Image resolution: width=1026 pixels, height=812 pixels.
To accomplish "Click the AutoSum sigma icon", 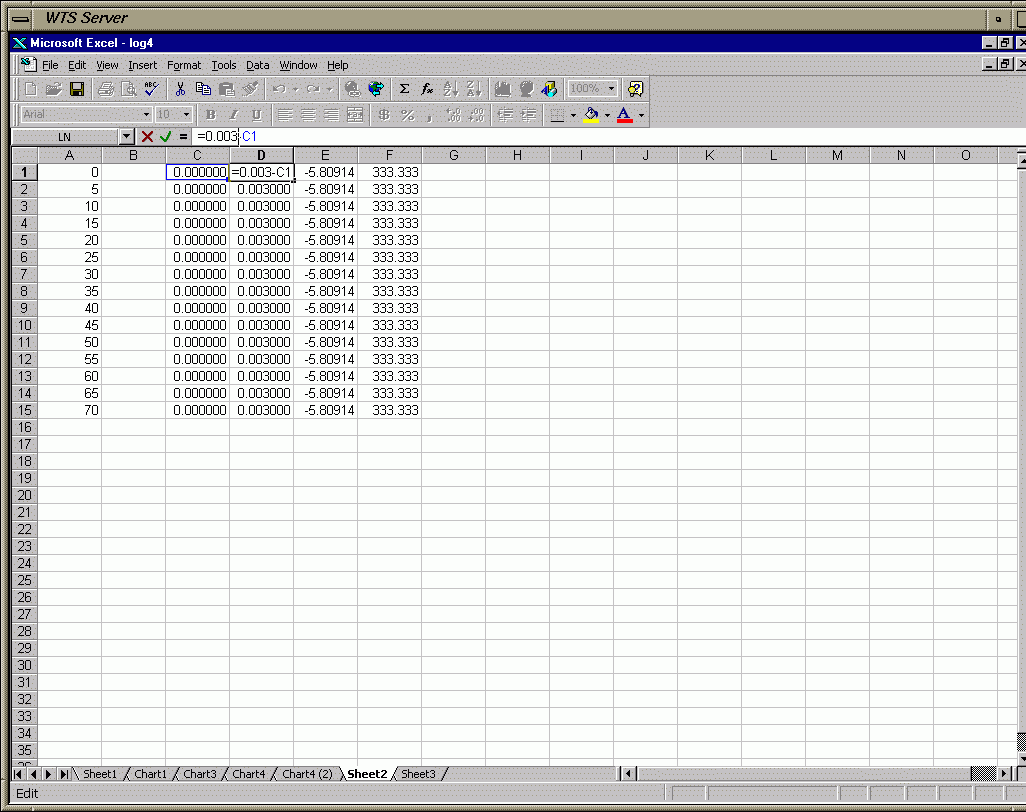I will [x=404, y=89].
